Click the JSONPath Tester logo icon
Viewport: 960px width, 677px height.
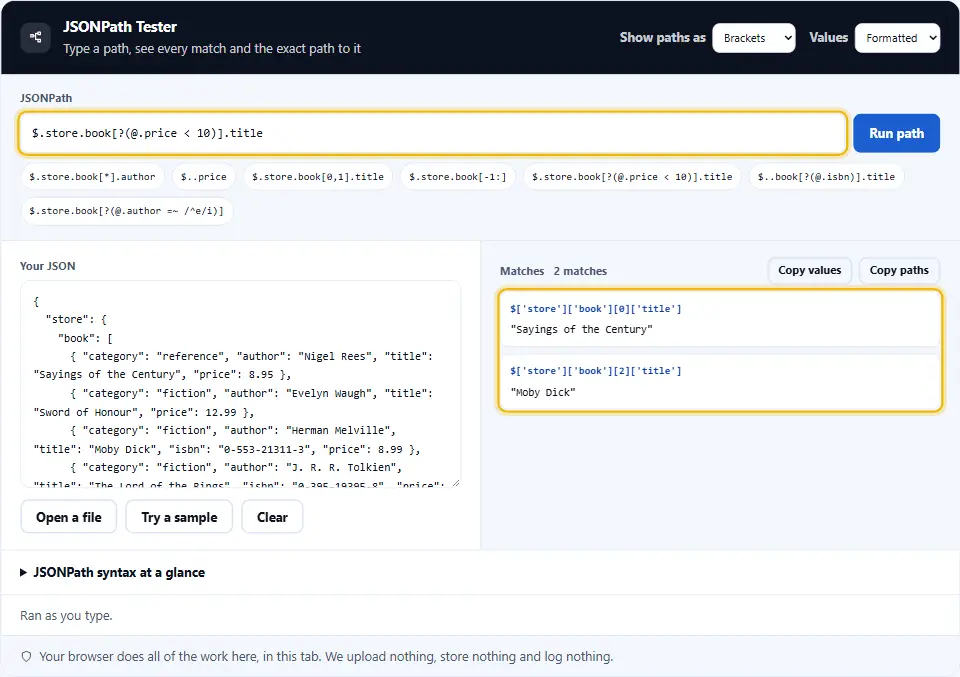(x=36, y=37)
